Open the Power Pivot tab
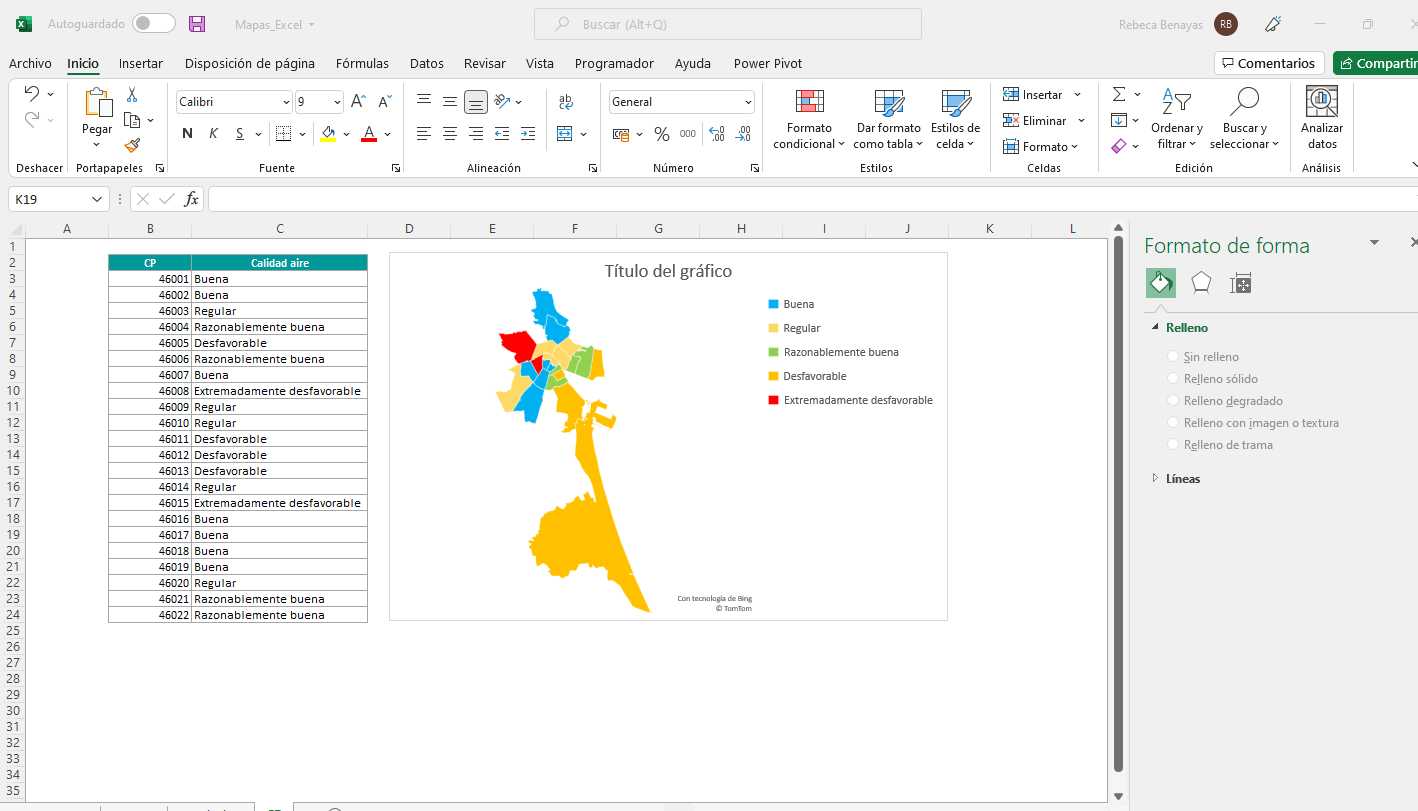This screenshot has width=1418, height=811. 768,63
